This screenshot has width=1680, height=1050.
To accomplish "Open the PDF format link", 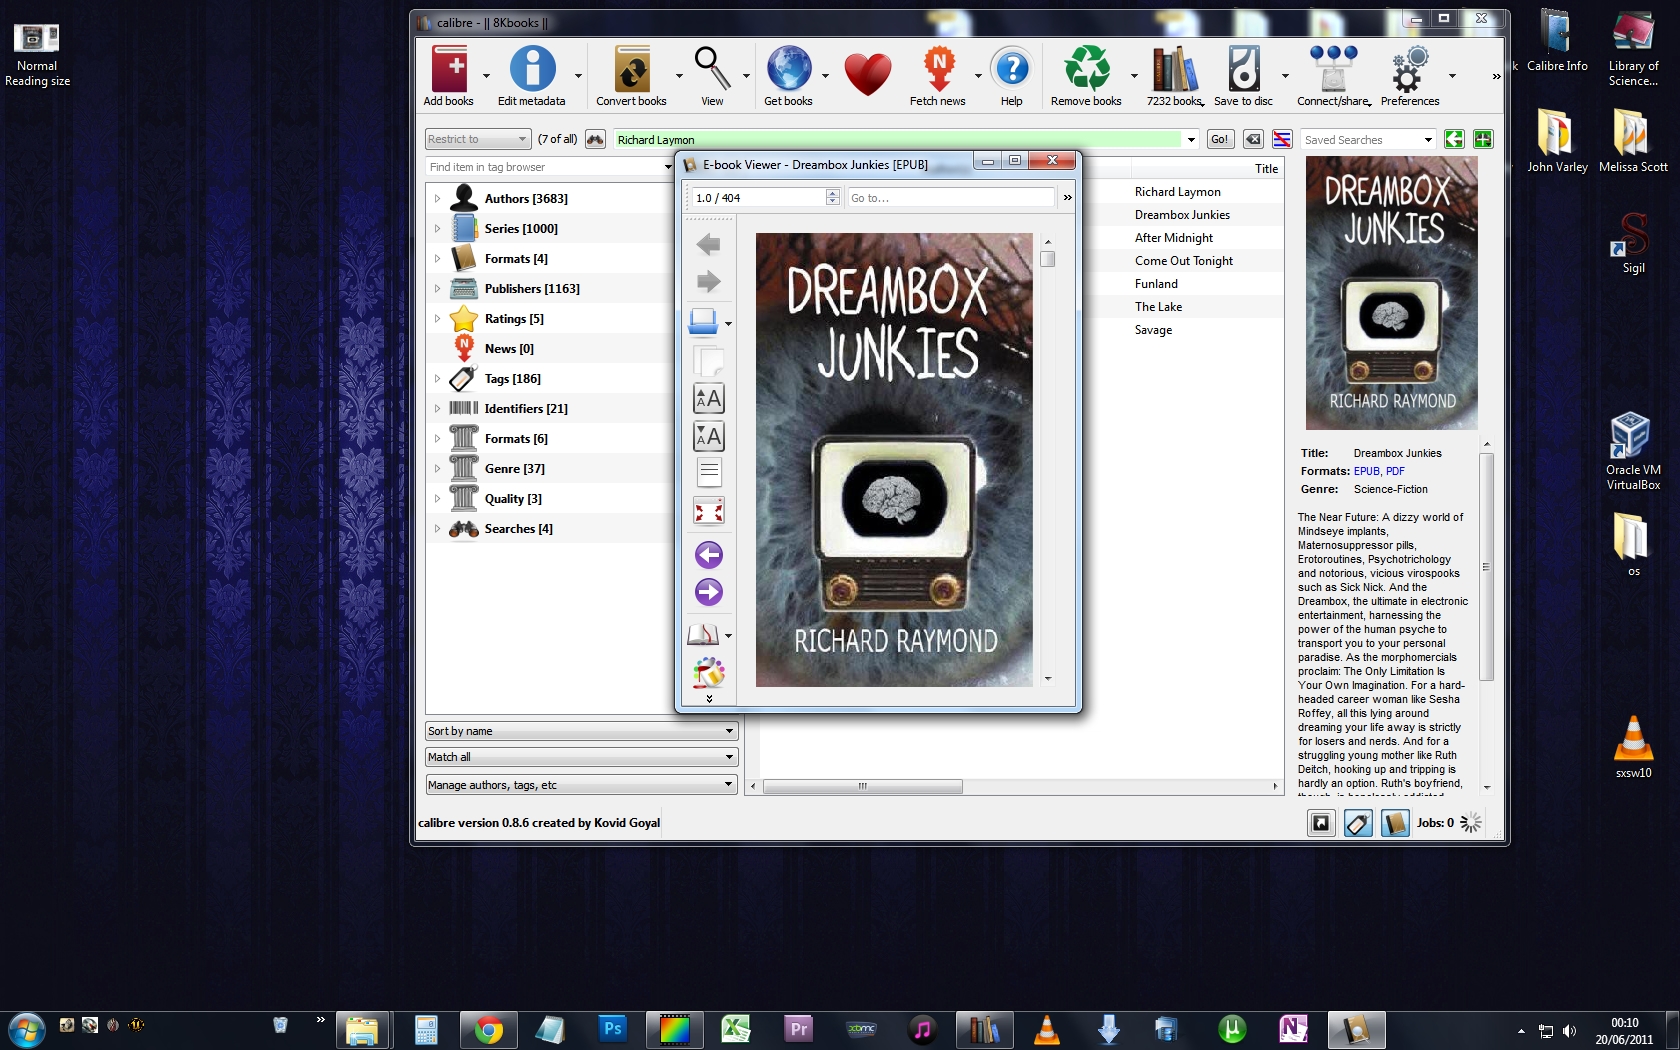I will coord(1395,471).
